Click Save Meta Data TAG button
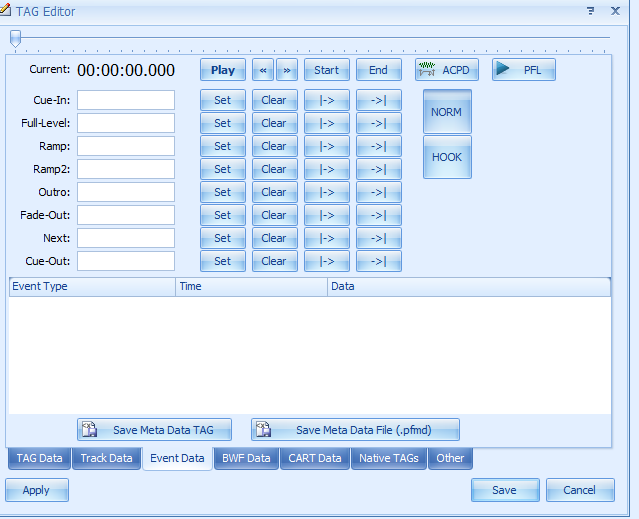The image size is (639, 519). tap(154, 430)
